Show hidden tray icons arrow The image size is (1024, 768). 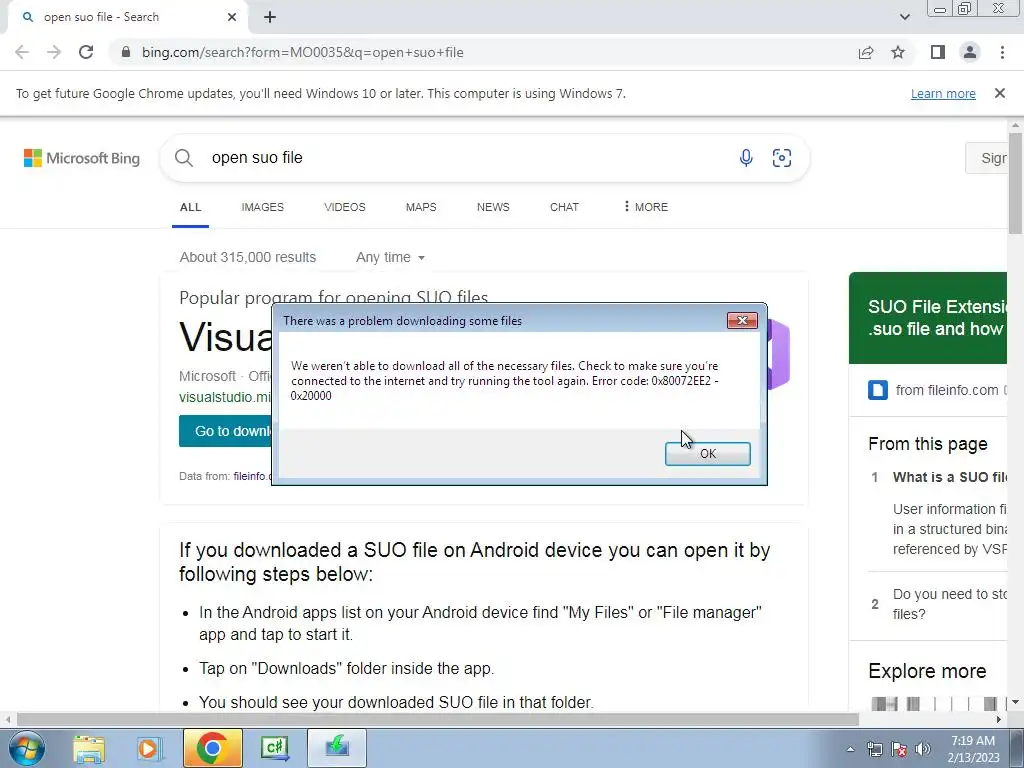point(850,750)
